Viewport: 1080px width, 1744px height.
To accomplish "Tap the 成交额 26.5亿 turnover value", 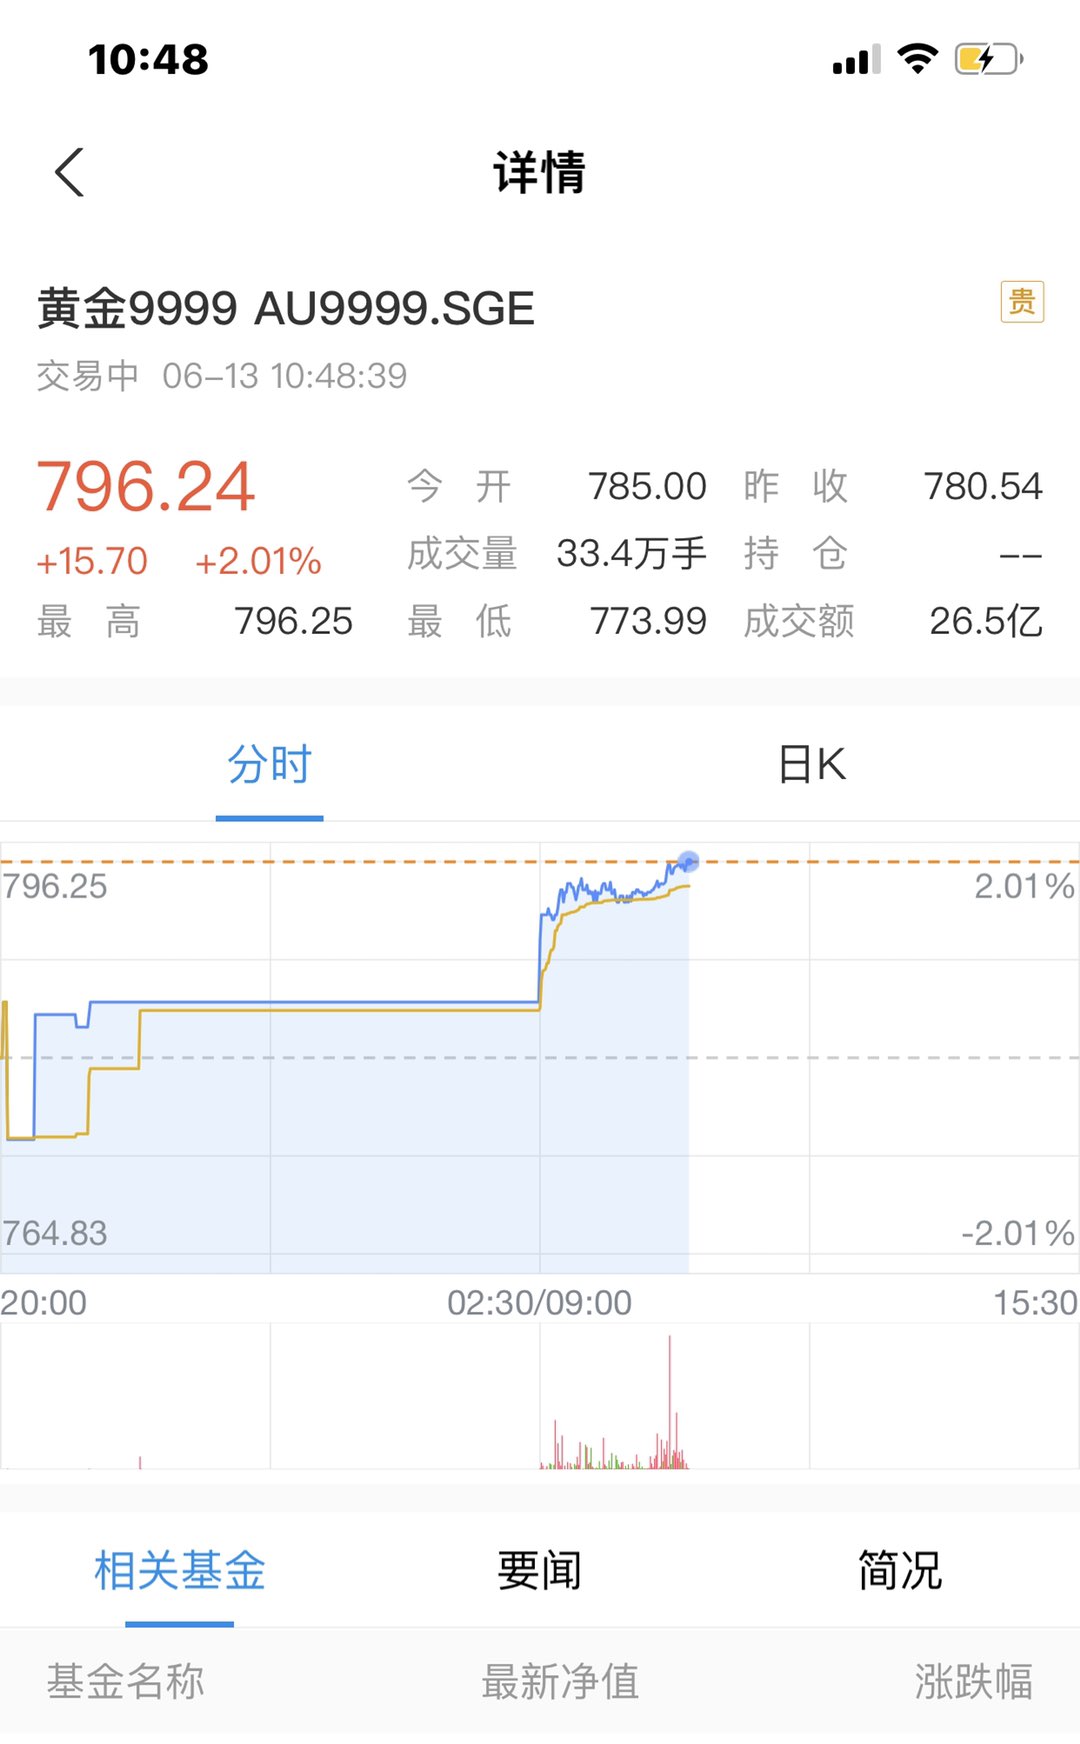I will pos(985,621).
